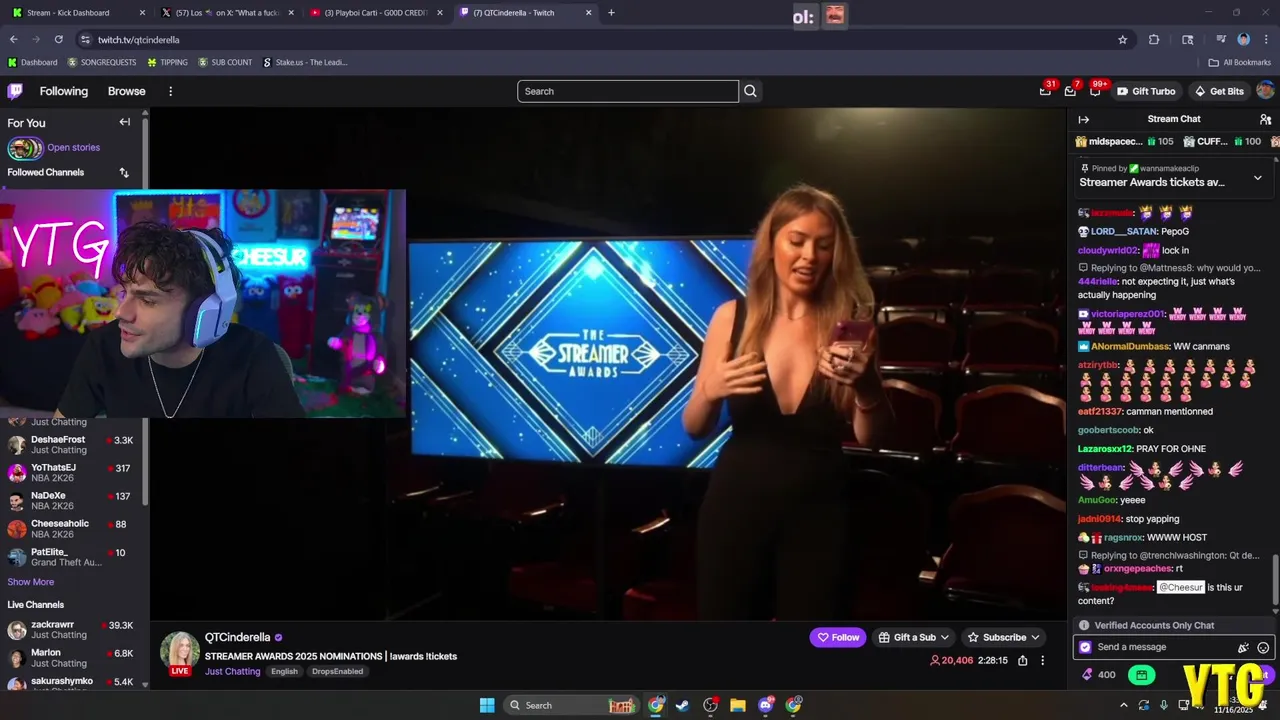Expand pinned Streamer Awards message
The height and width of the screenshot is (720, 1280).
pyautogui.click(x=1257, y=178)
